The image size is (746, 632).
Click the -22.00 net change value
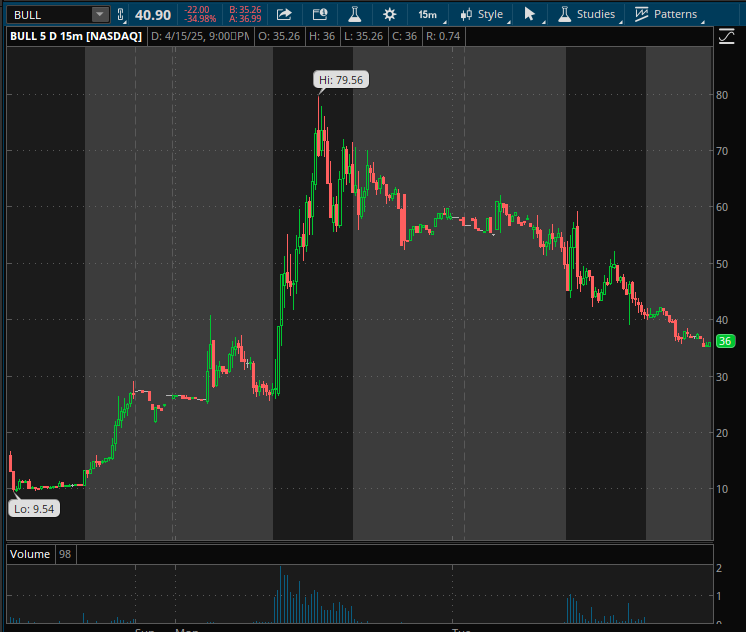click(x=197, y=10)
